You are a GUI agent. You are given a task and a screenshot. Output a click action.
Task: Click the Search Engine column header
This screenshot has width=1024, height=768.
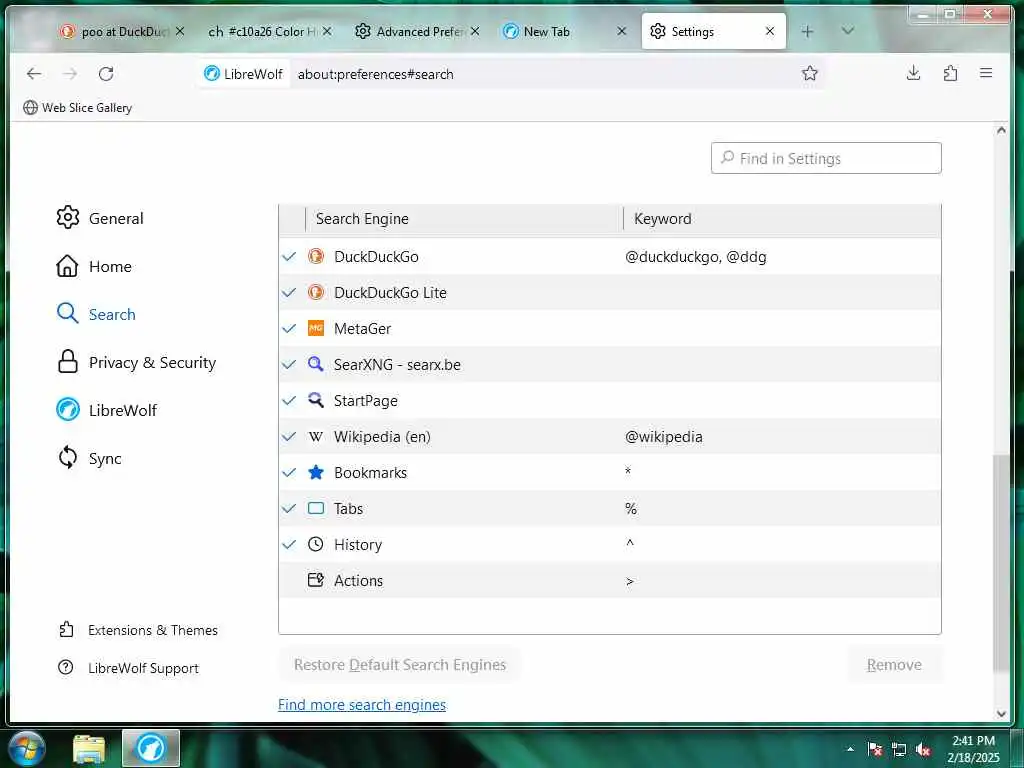pyautogui.click(x=464, y=219)
